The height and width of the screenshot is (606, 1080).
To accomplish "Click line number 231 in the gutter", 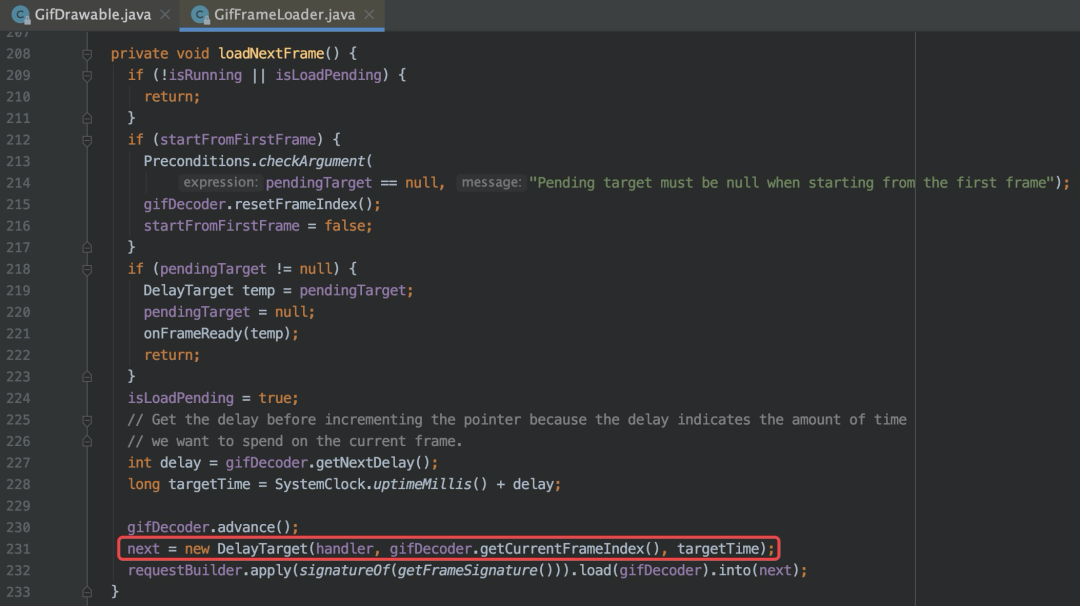I will [x=18, y=549].
